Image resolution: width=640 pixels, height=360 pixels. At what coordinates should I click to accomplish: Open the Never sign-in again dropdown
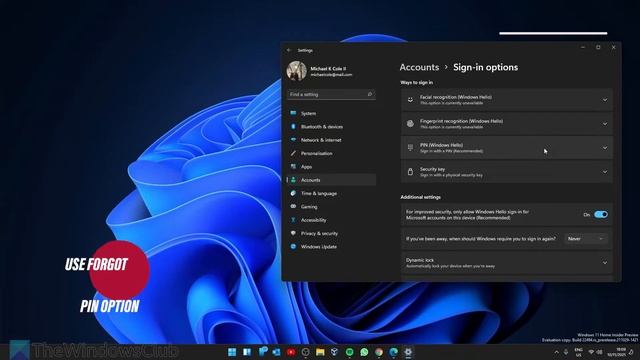point(586,238)
